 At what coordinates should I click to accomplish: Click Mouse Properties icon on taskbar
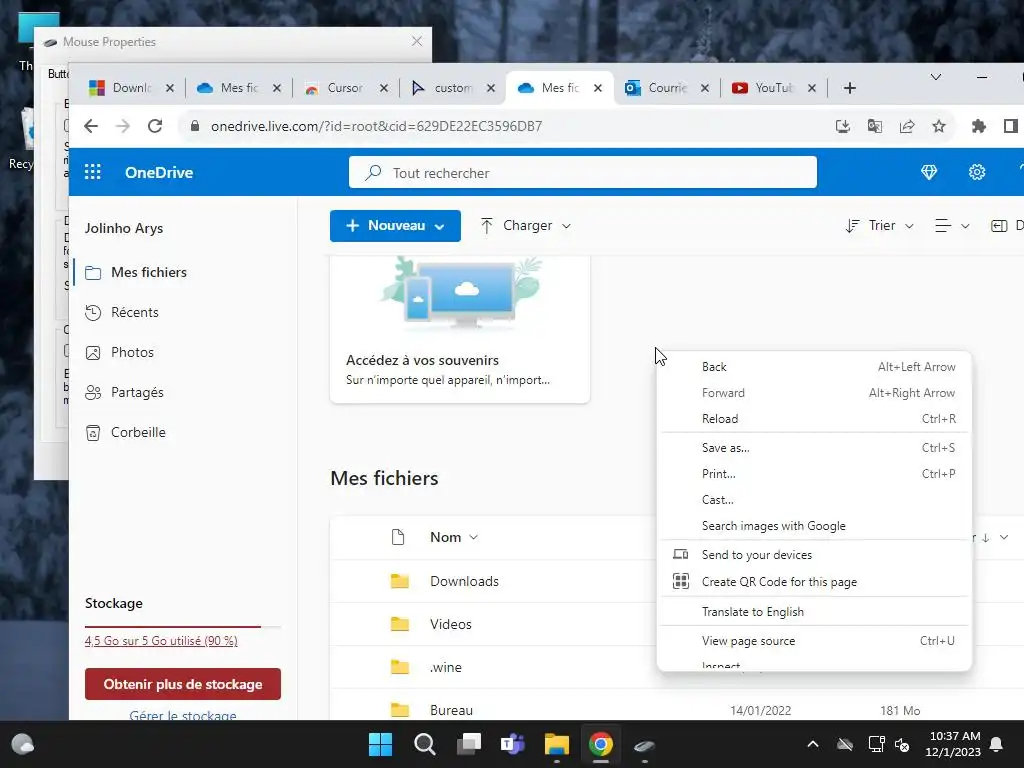point(645,744)
